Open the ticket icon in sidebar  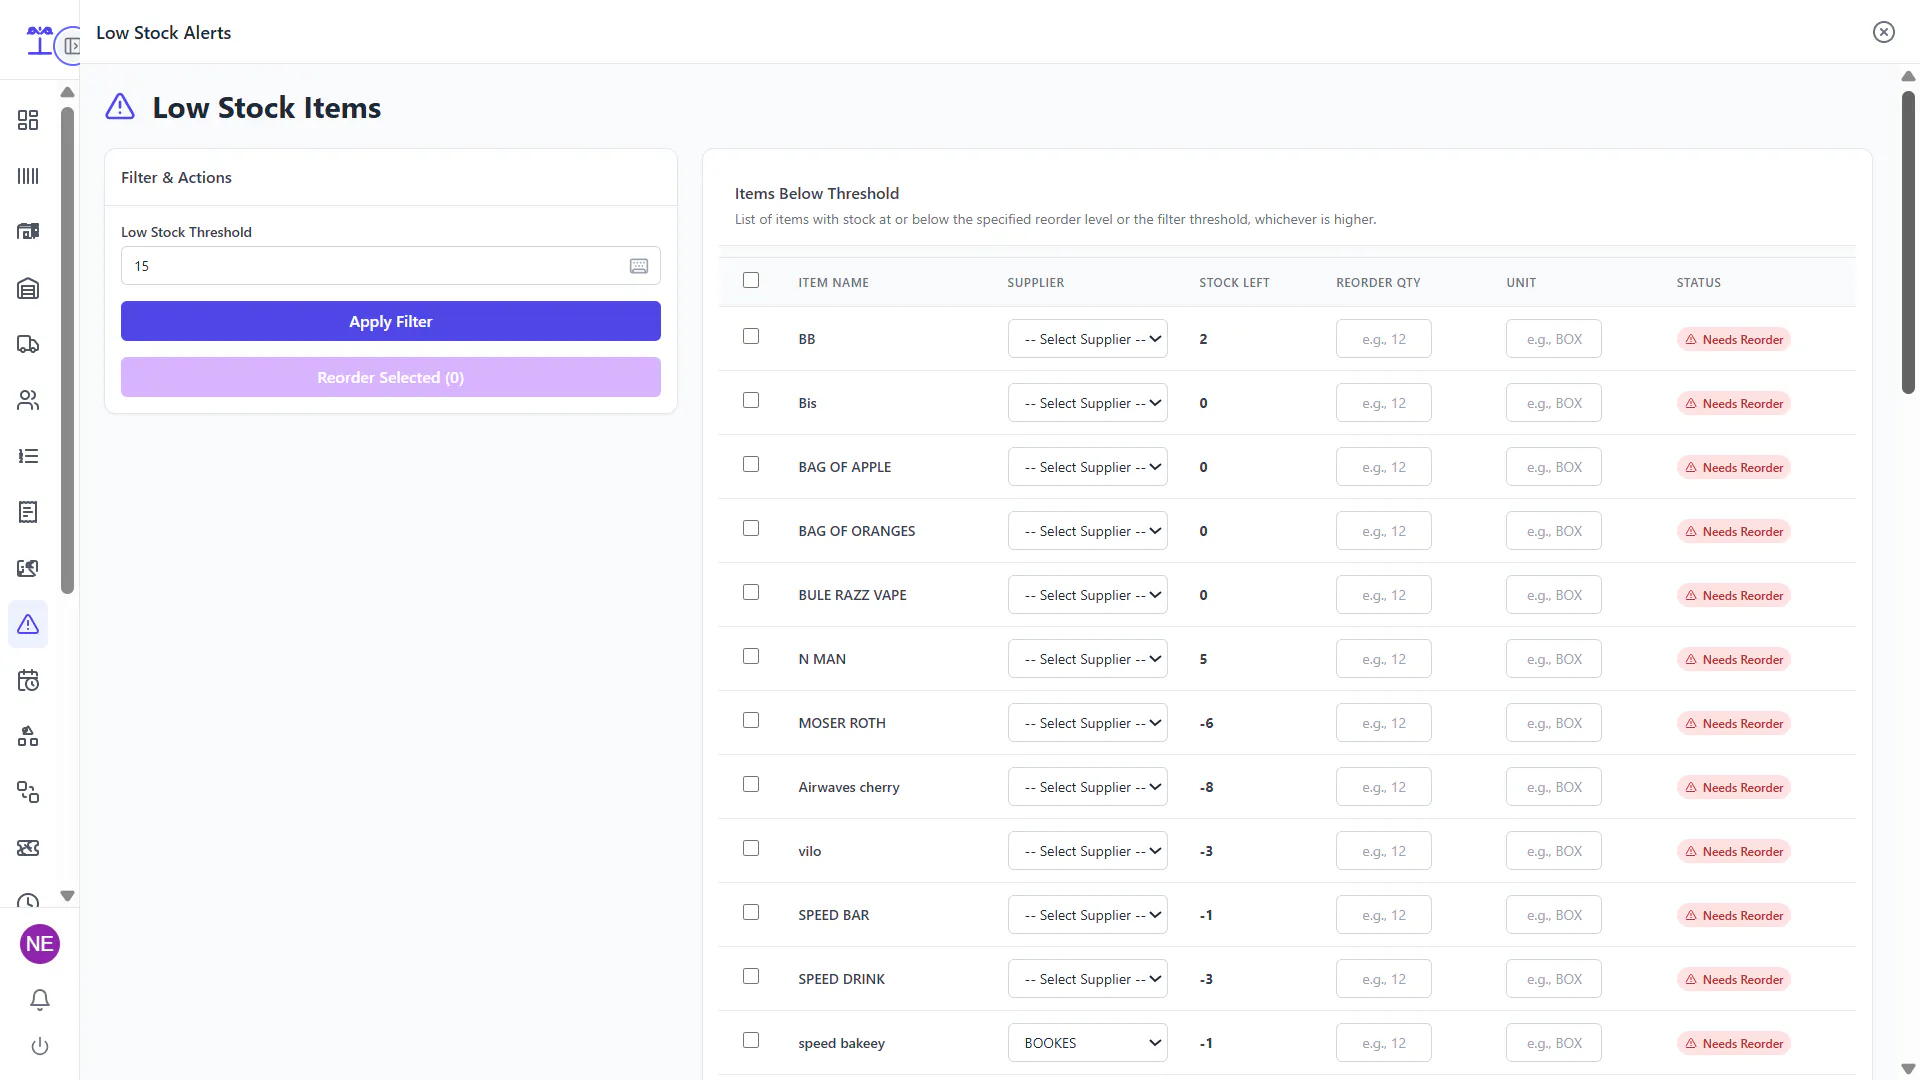pyautogui.click(x=28, y=848)
